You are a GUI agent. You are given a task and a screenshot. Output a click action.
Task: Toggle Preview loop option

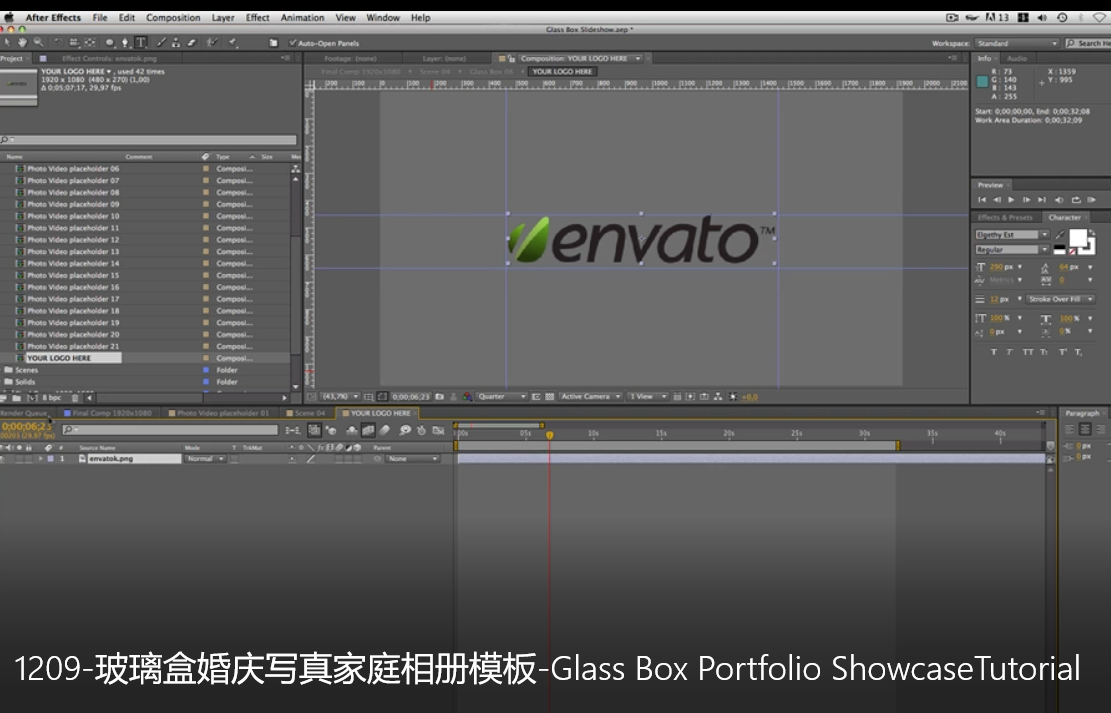pos(1076,200)
